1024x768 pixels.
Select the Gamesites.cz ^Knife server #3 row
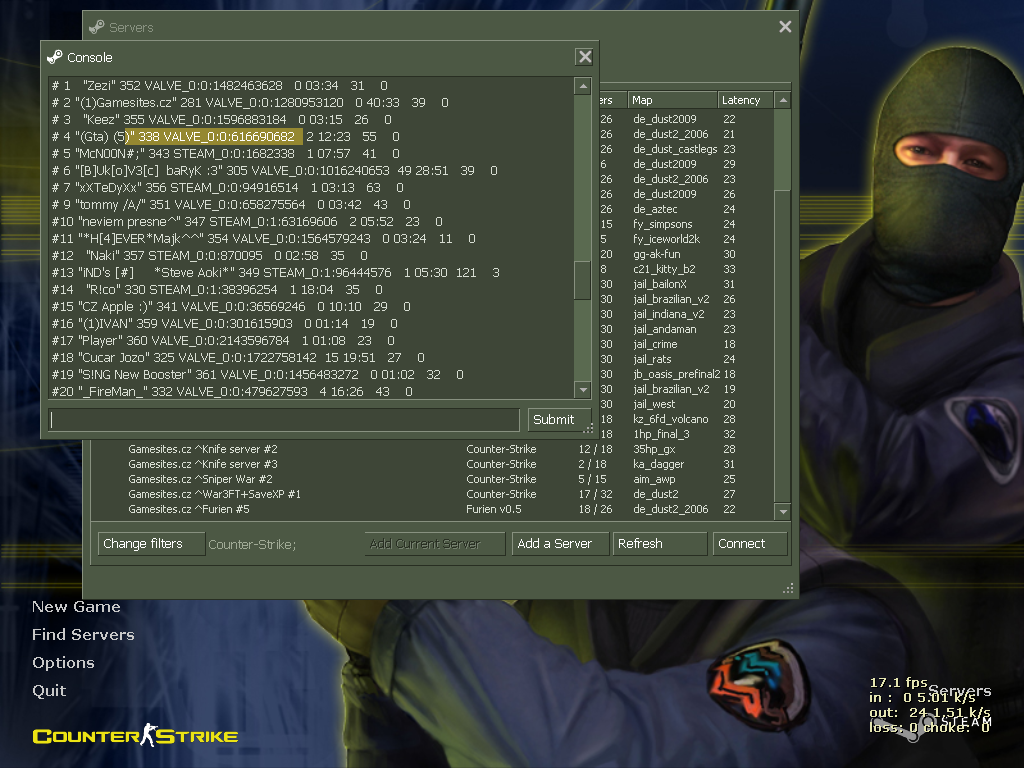[x=432, y=464]
